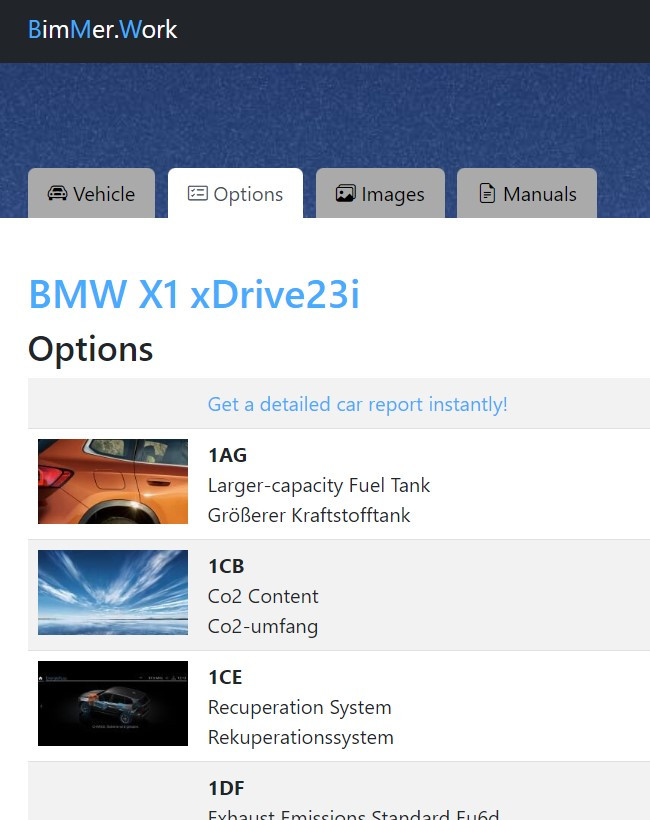Select the Options tab label

point(248,195)
